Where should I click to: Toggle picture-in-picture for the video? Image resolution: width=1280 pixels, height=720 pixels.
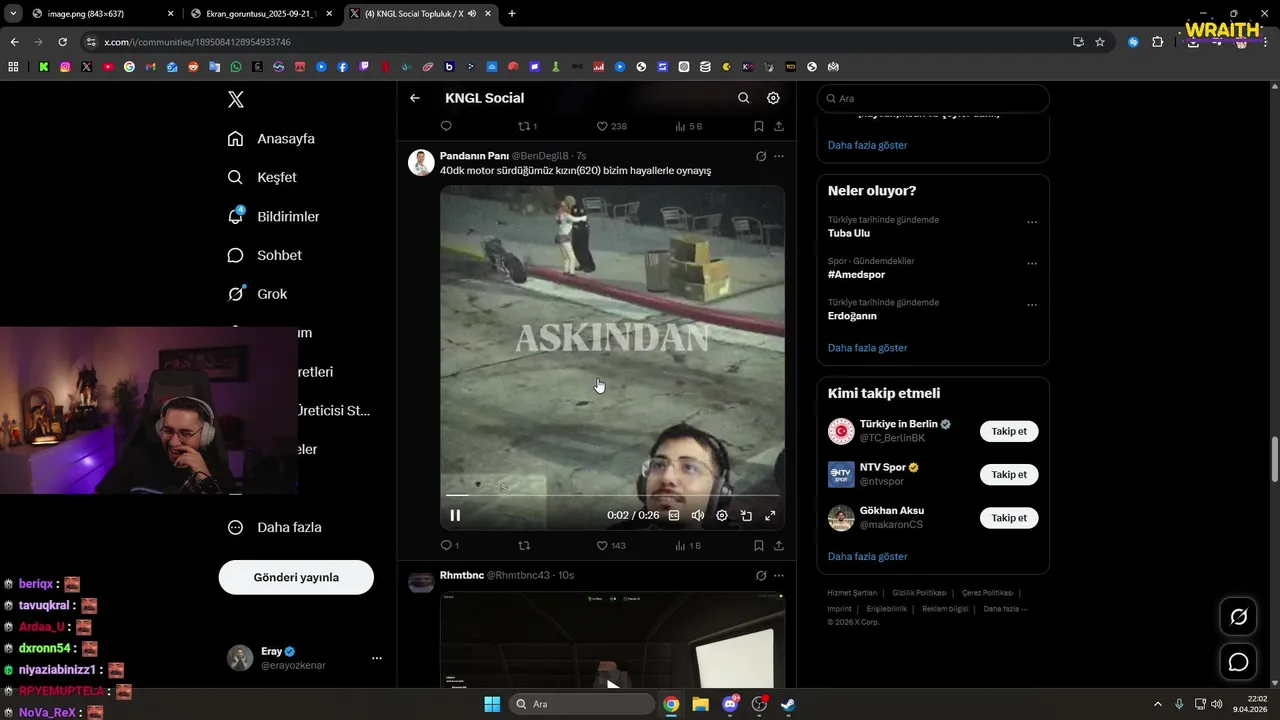746,515
